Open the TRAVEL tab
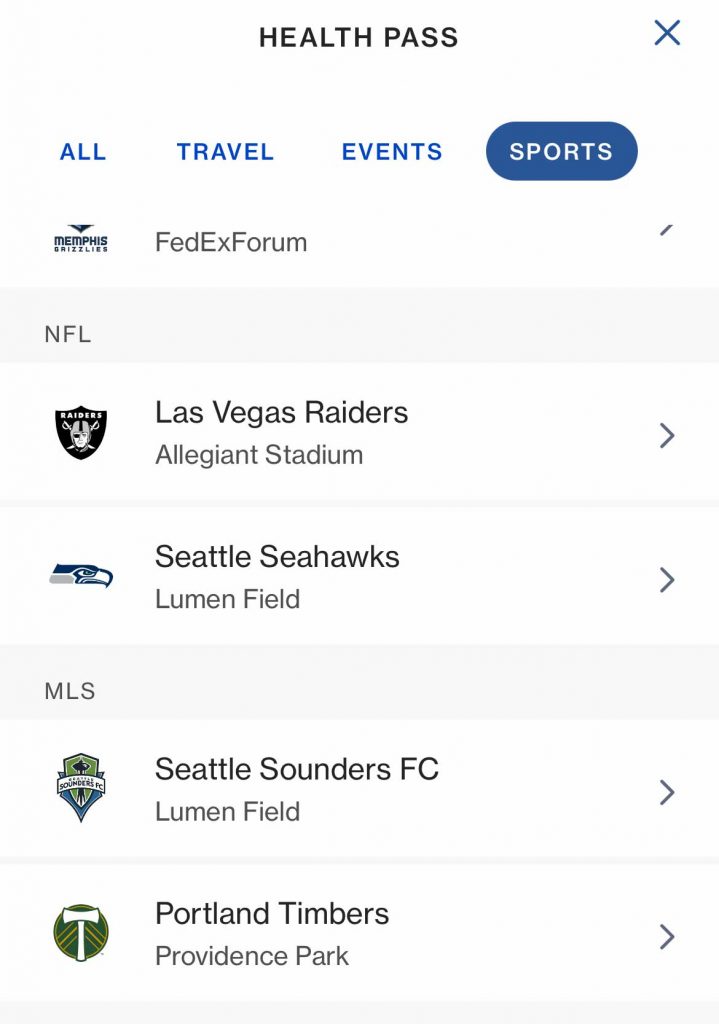Screen dimensions: 719x1024 (x=225, y=152)
